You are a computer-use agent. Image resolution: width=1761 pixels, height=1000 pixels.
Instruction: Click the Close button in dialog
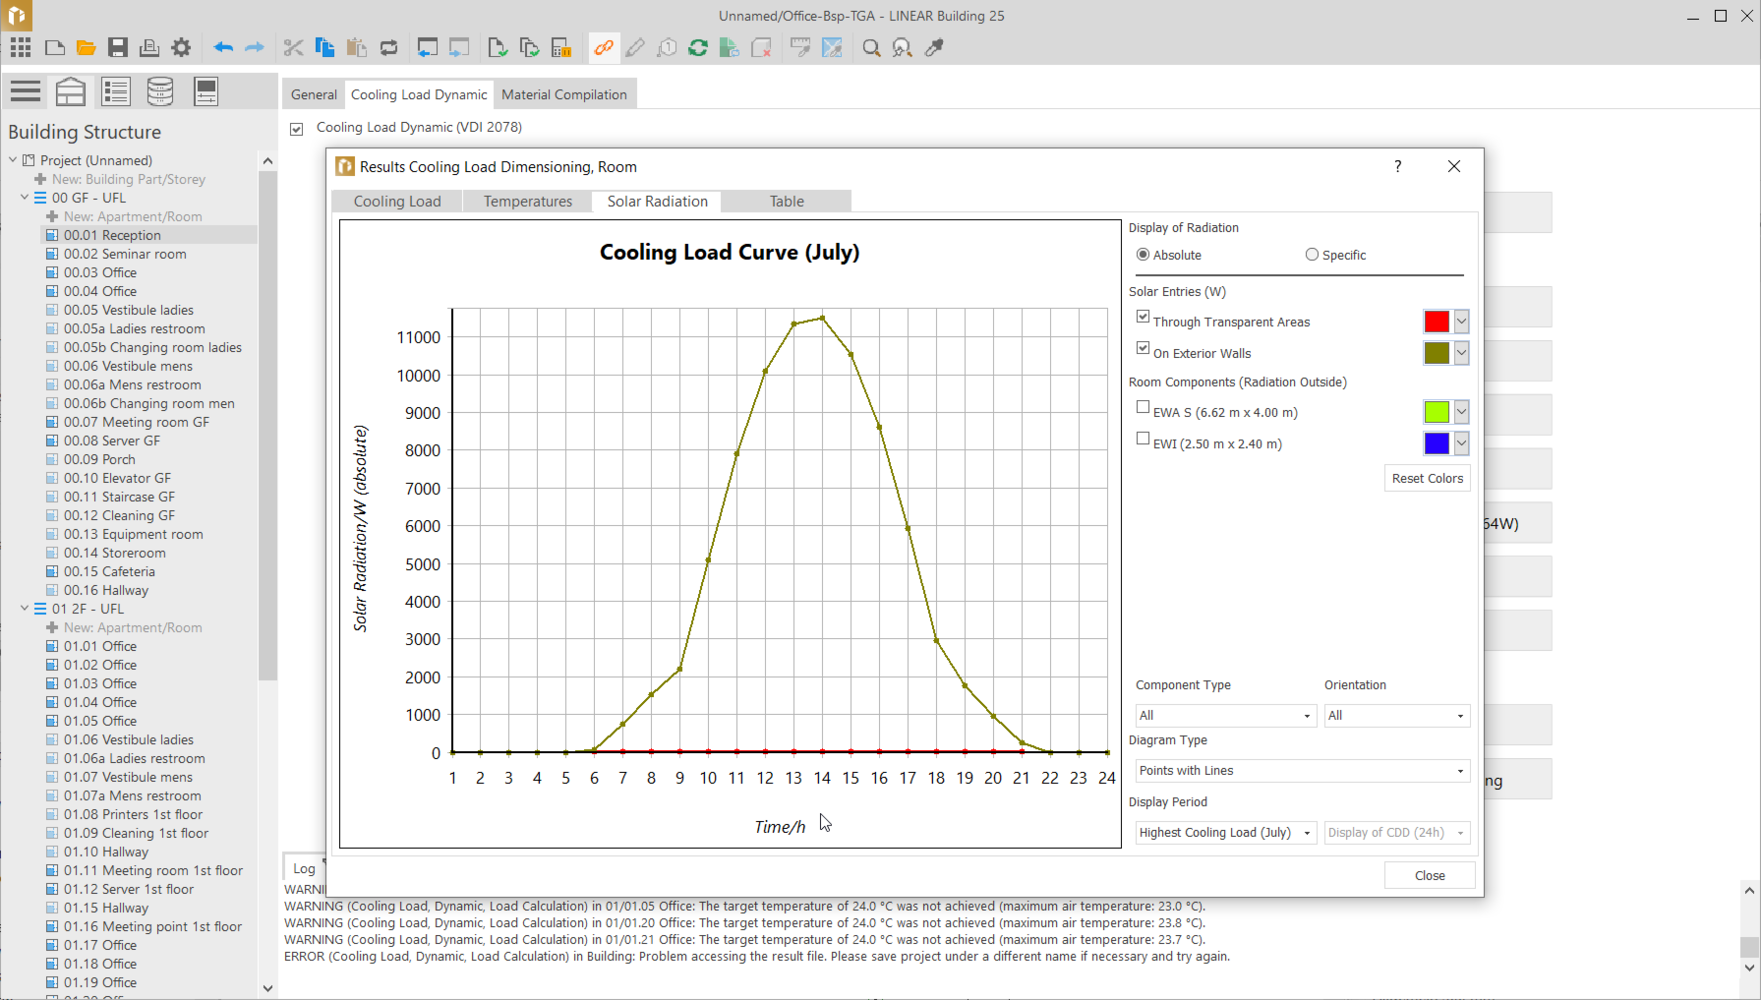(x=1429, y=876)
